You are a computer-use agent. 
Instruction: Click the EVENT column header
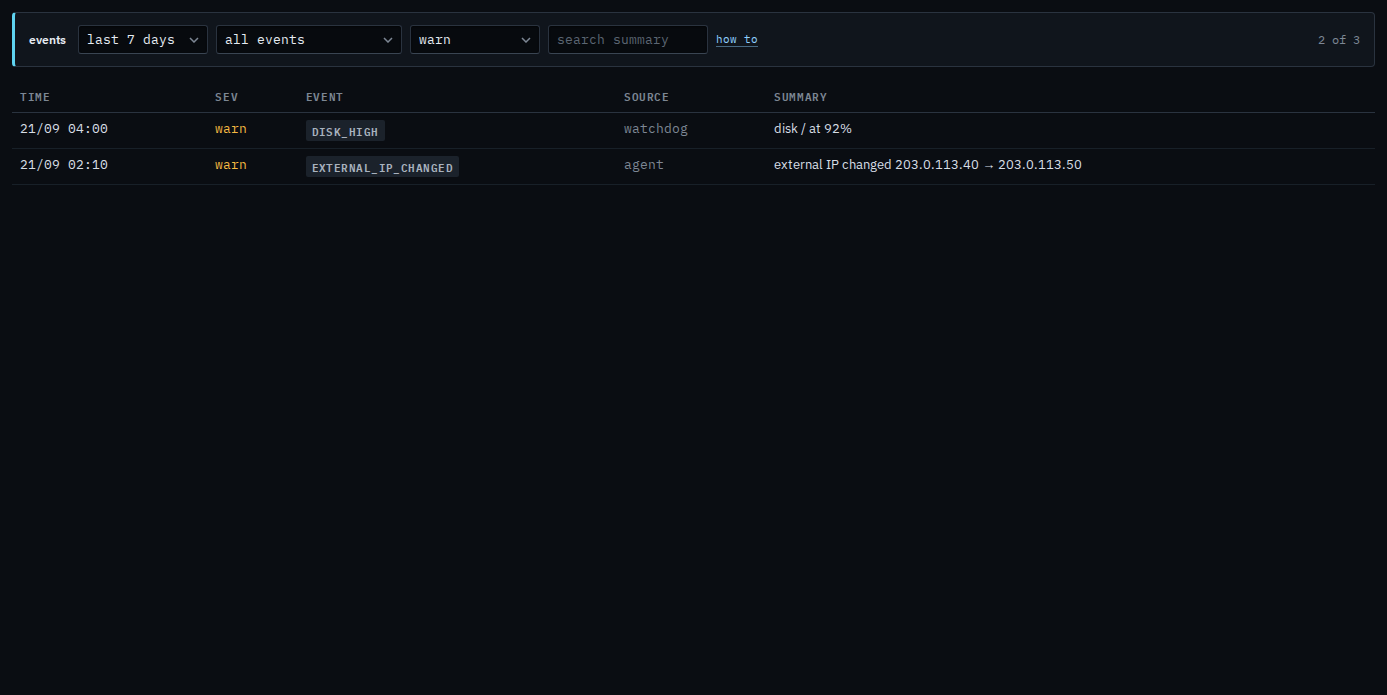pyautogui.click(x=324, y=97)
